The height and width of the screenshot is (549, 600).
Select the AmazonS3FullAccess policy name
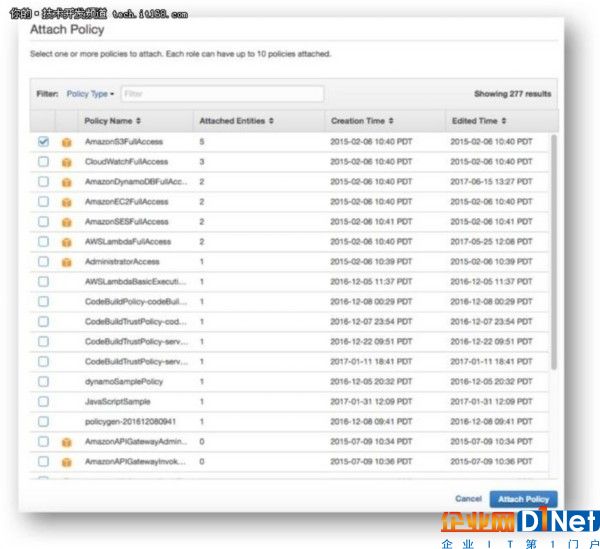[124, 142]
